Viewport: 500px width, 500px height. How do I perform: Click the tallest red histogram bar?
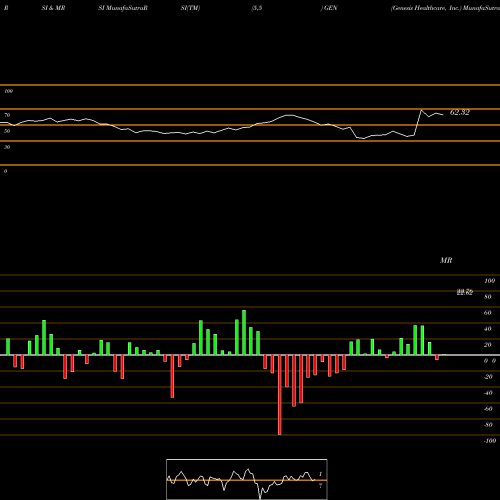(x=279, y=395)
